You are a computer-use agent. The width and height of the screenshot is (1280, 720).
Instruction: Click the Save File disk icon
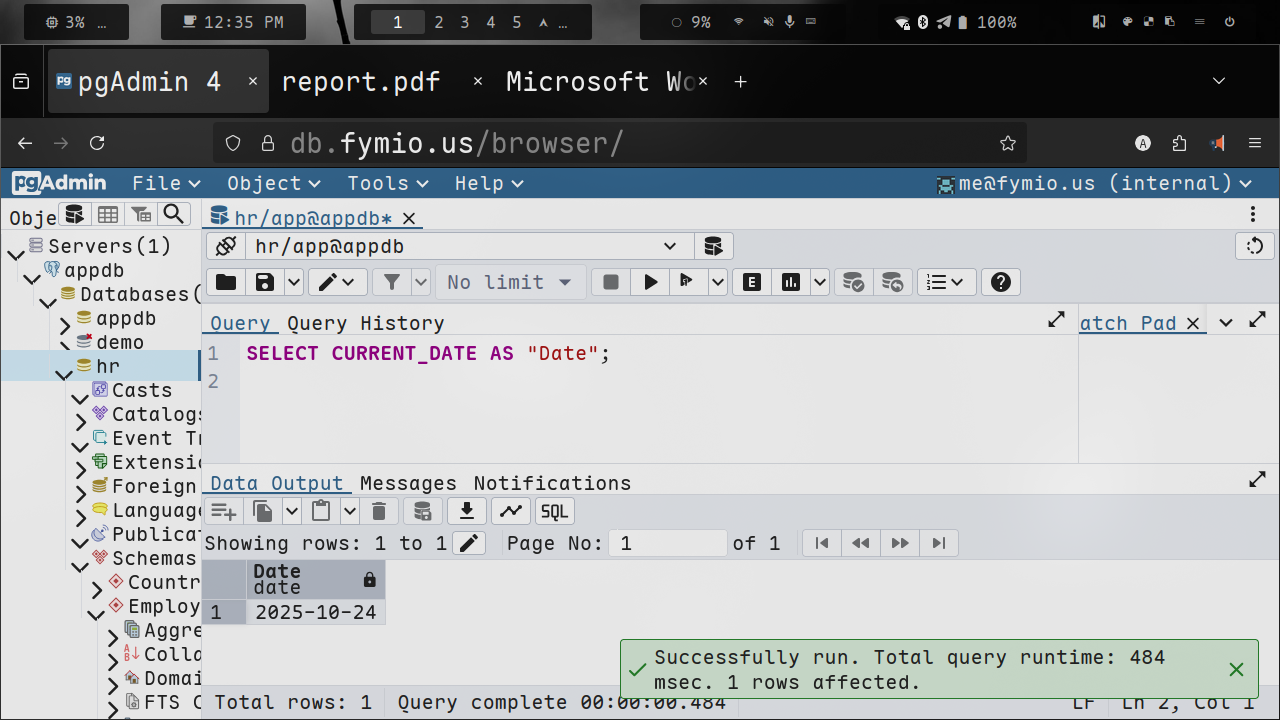(265, 283)
